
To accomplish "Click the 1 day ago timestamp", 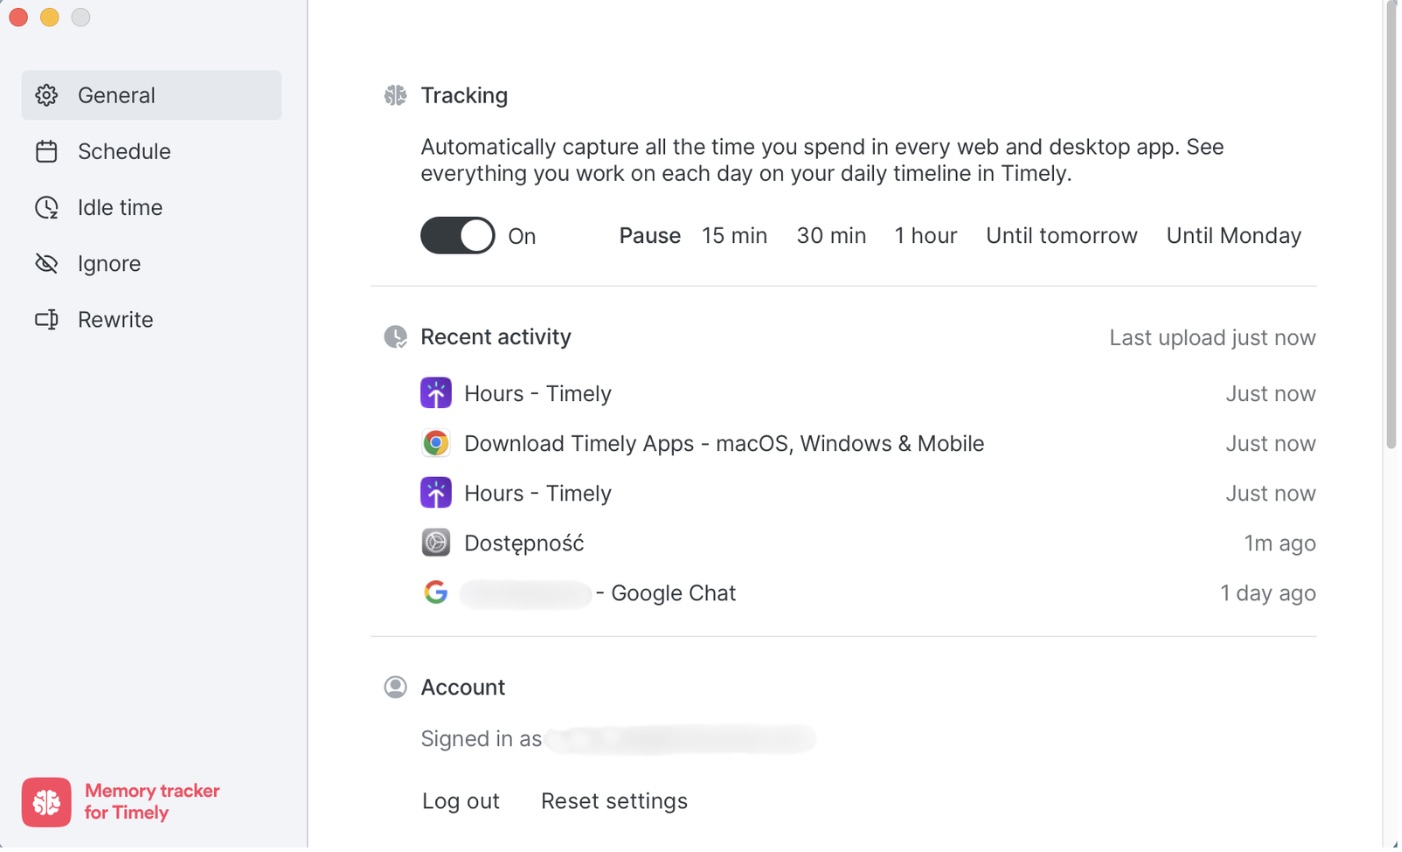I will (x=1268, y=593).
